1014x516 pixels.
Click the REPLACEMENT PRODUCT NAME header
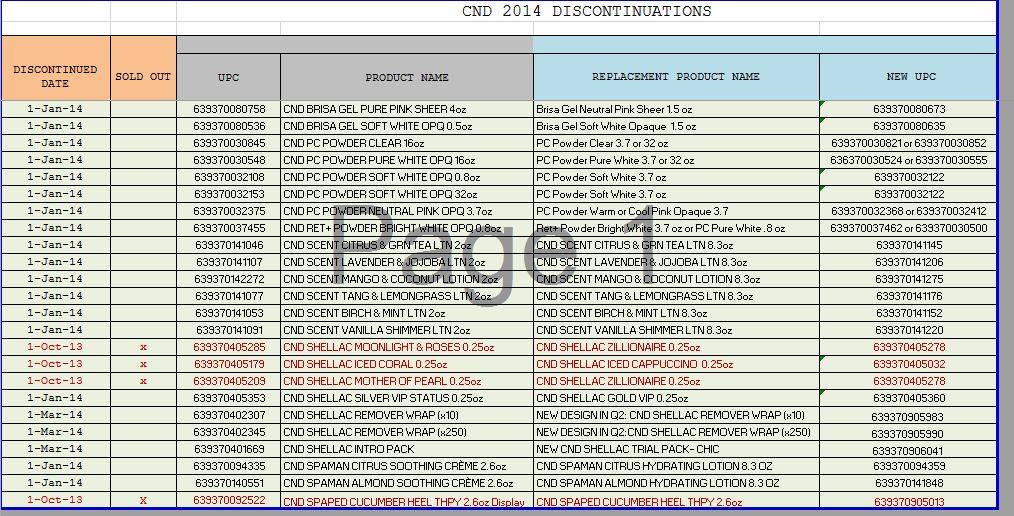pyautogui.click(x=675, y=76)
